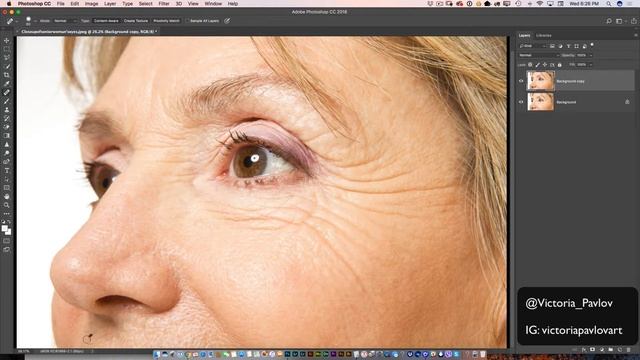Select the Blur tool

pyautogui.click(x=7, y=144)
